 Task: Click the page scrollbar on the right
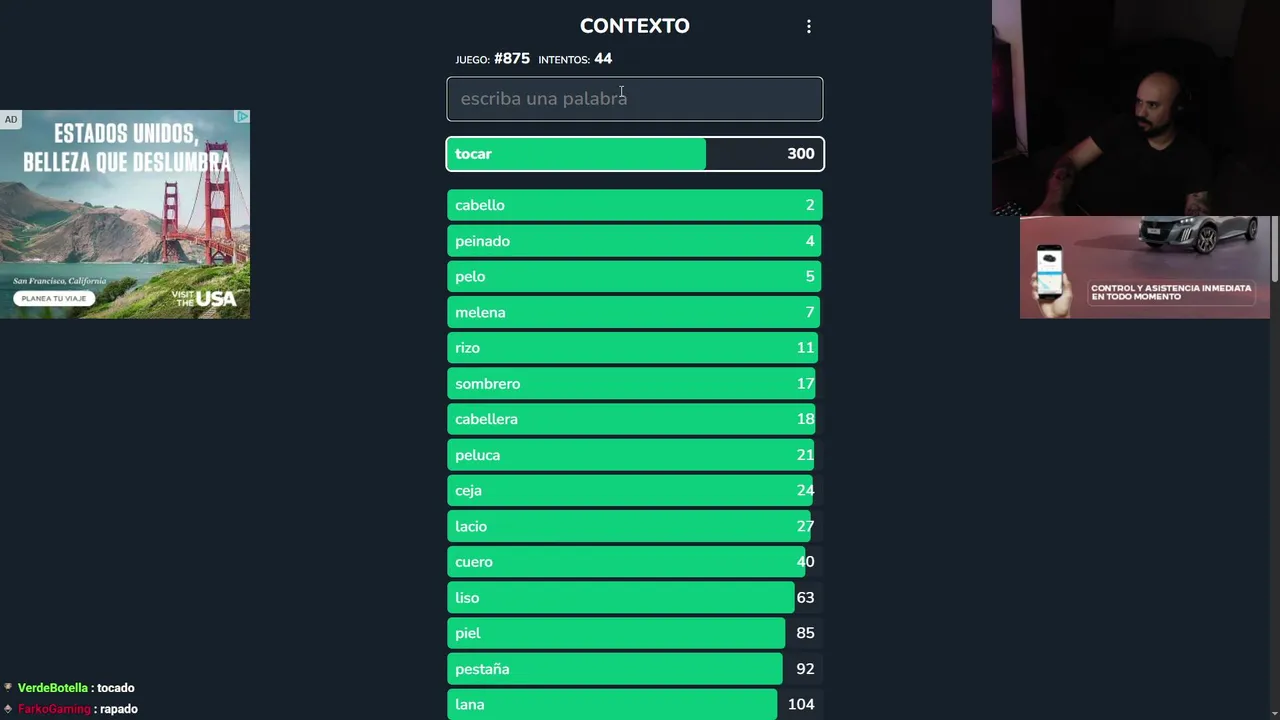coord(1274,250)
